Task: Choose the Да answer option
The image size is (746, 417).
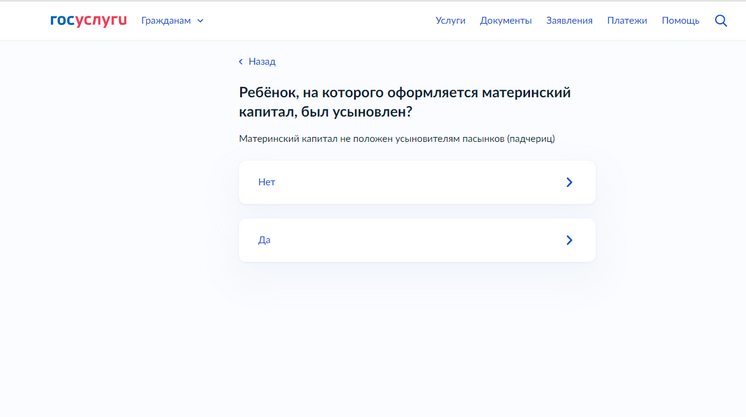Action: (417, 240)
